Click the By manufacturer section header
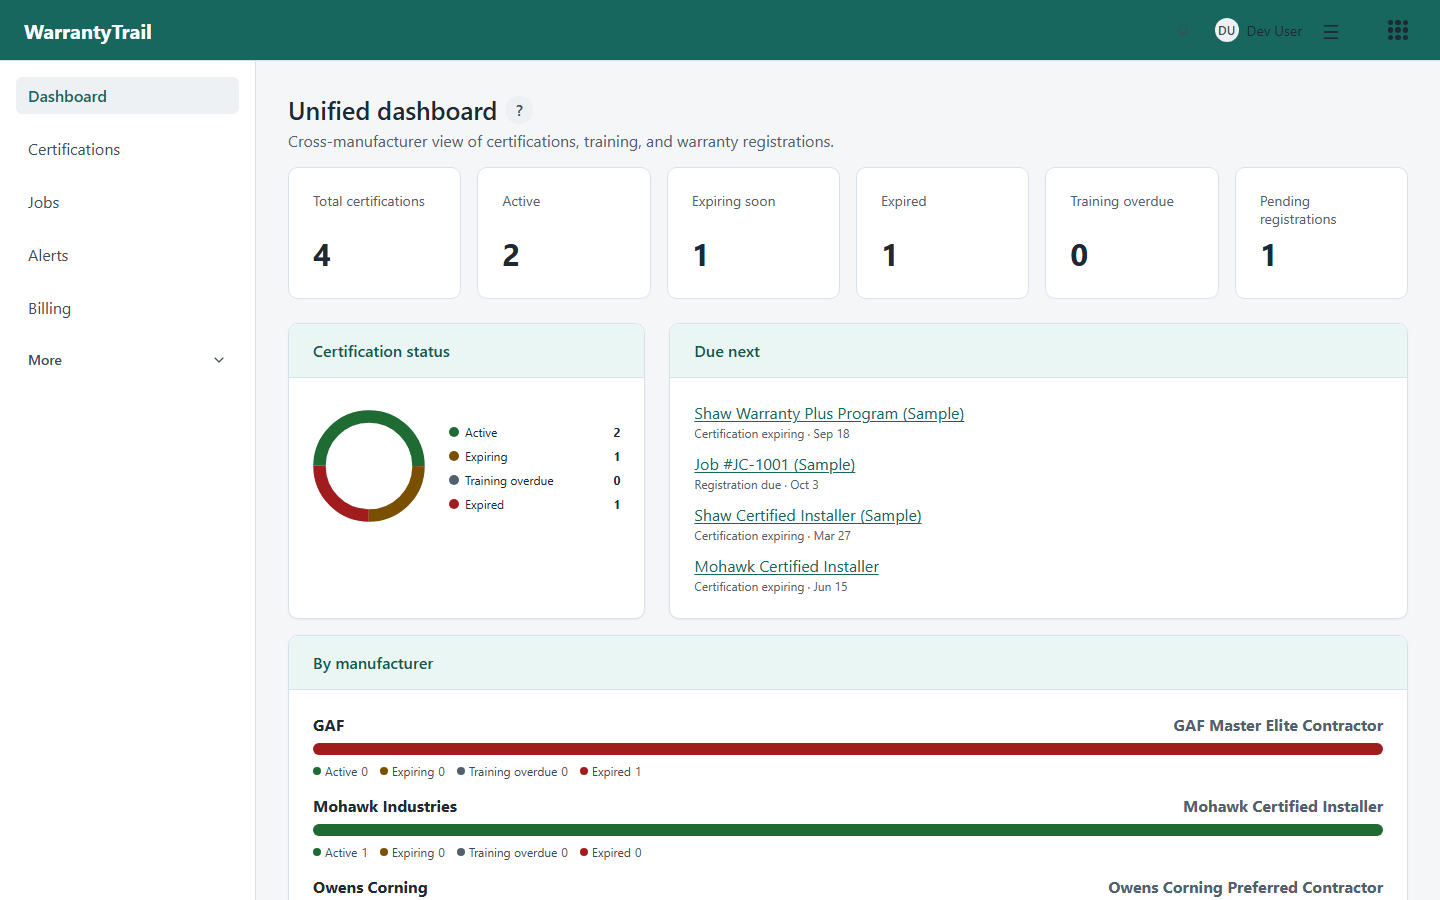Viewport: 1440px width, 900px height. tap(848, 663)
